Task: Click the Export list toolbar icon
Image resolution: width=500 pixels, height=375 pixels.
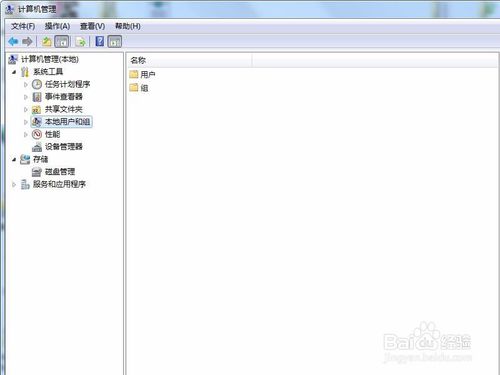Action: (x=81, y=42)
